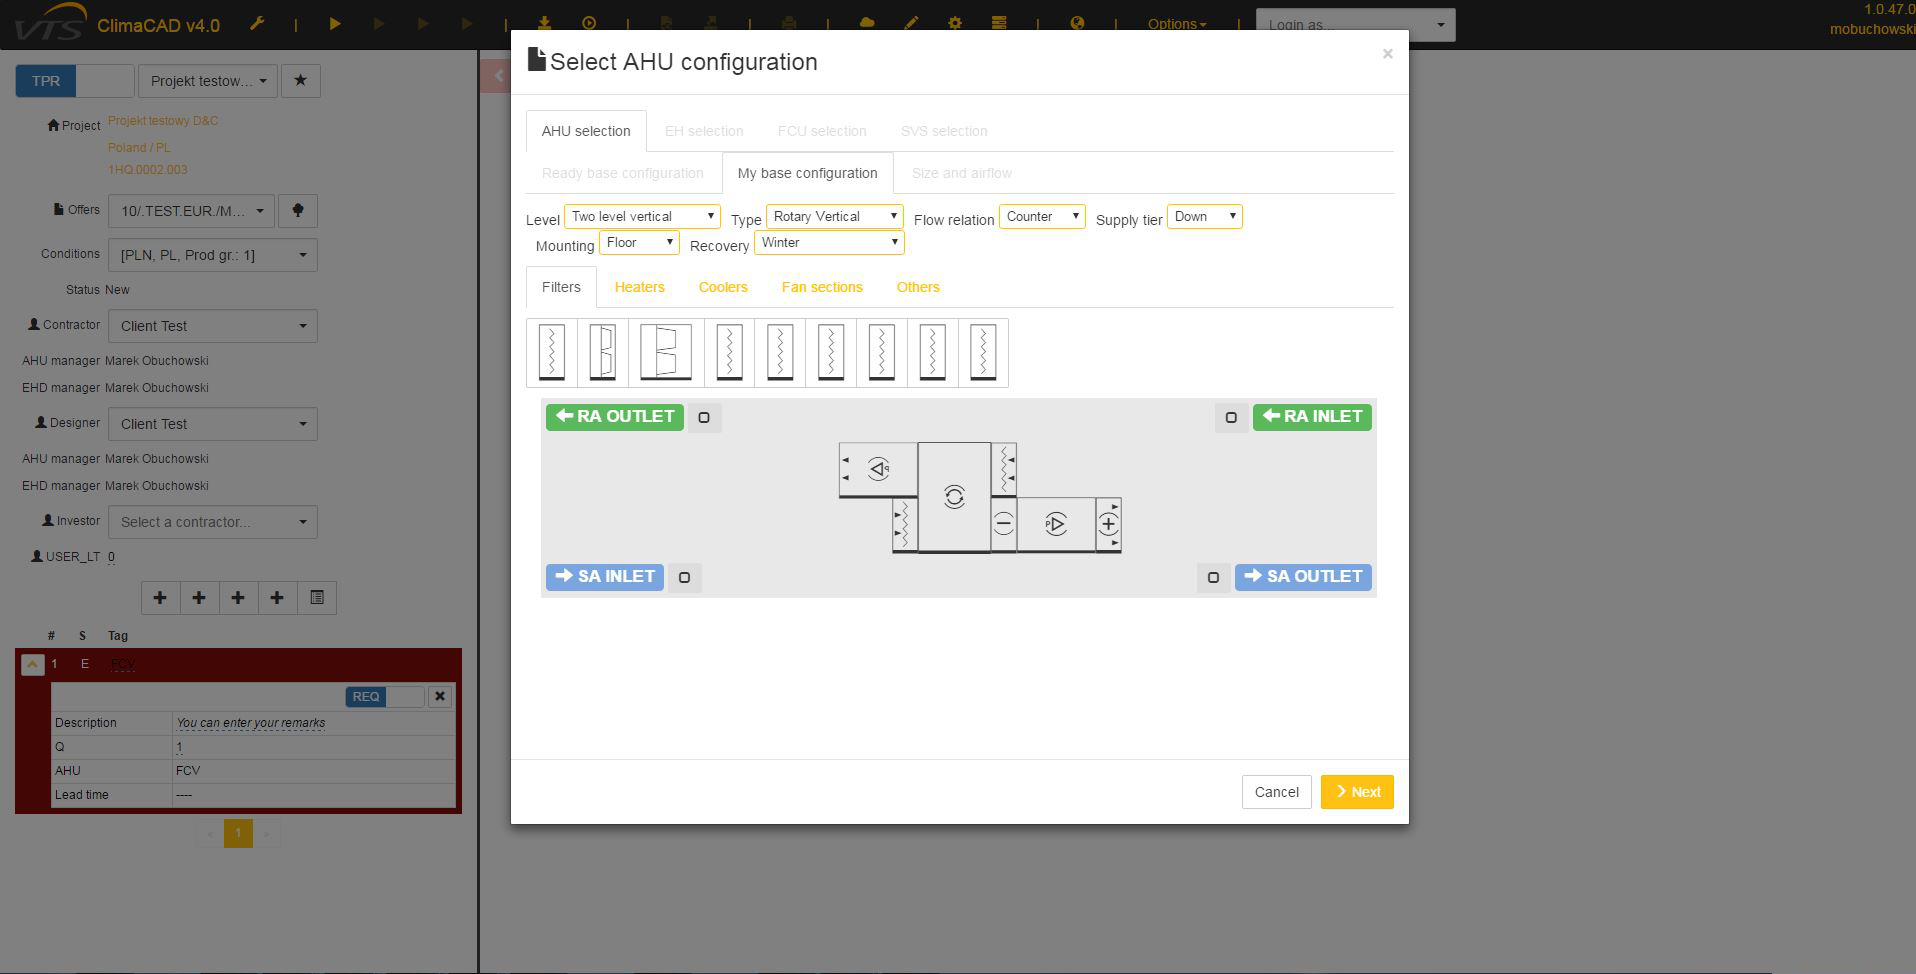Toggle the square next to RA OUTLET
1916x974 pixels.
(x=704, y=418)
